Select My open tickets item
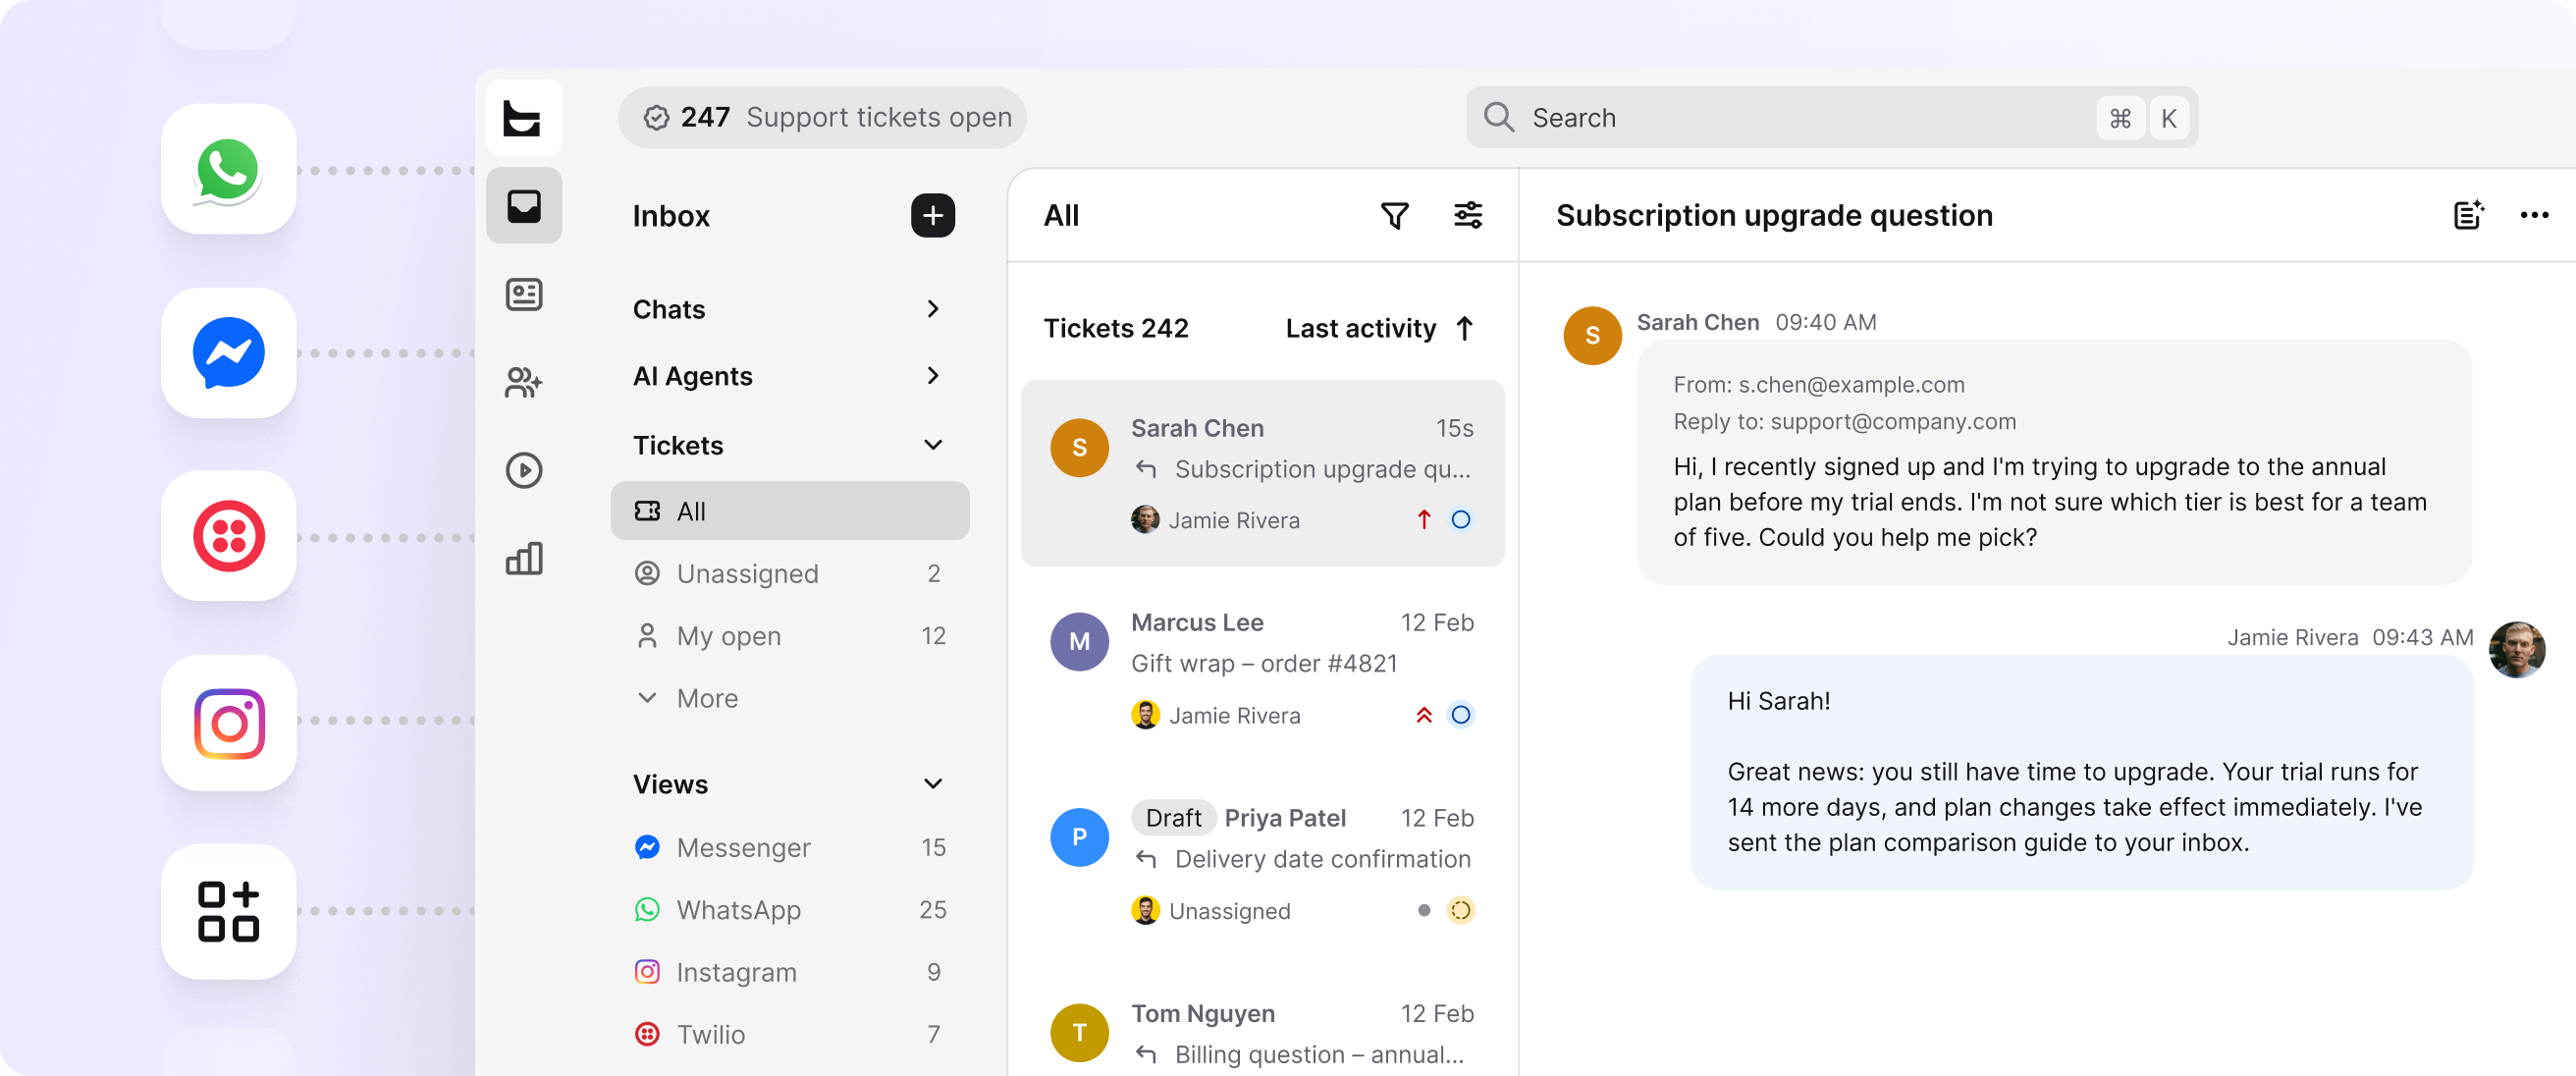2576x1076 pixels. (x=790, y=636)
